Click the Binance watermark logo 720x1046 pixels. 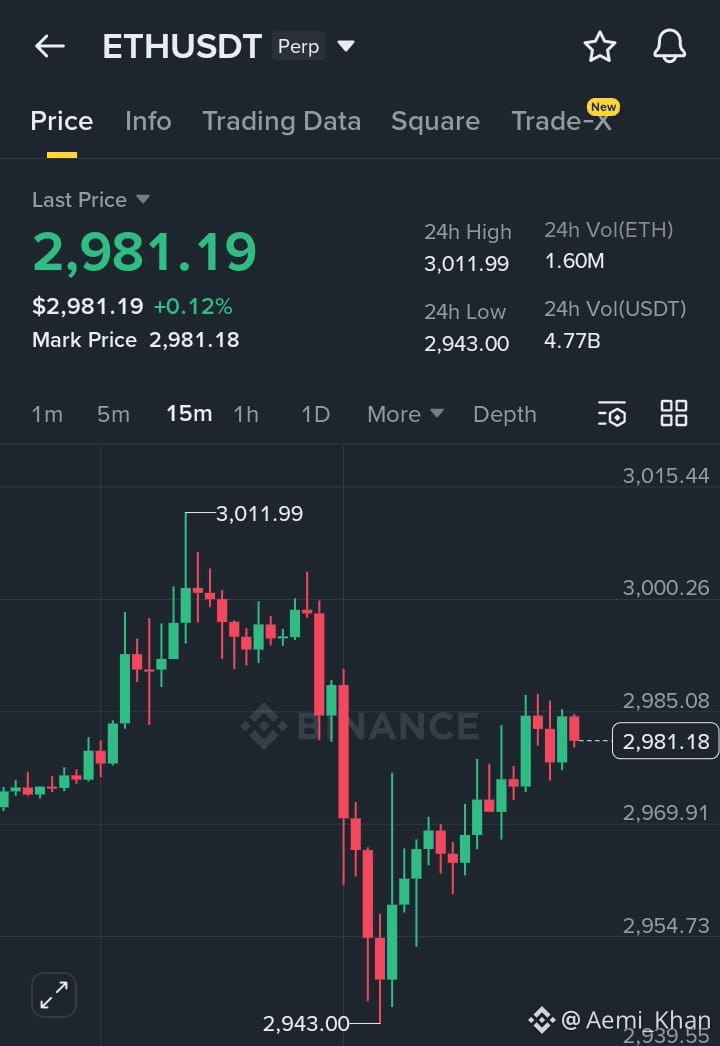click(x=360, y=725)
